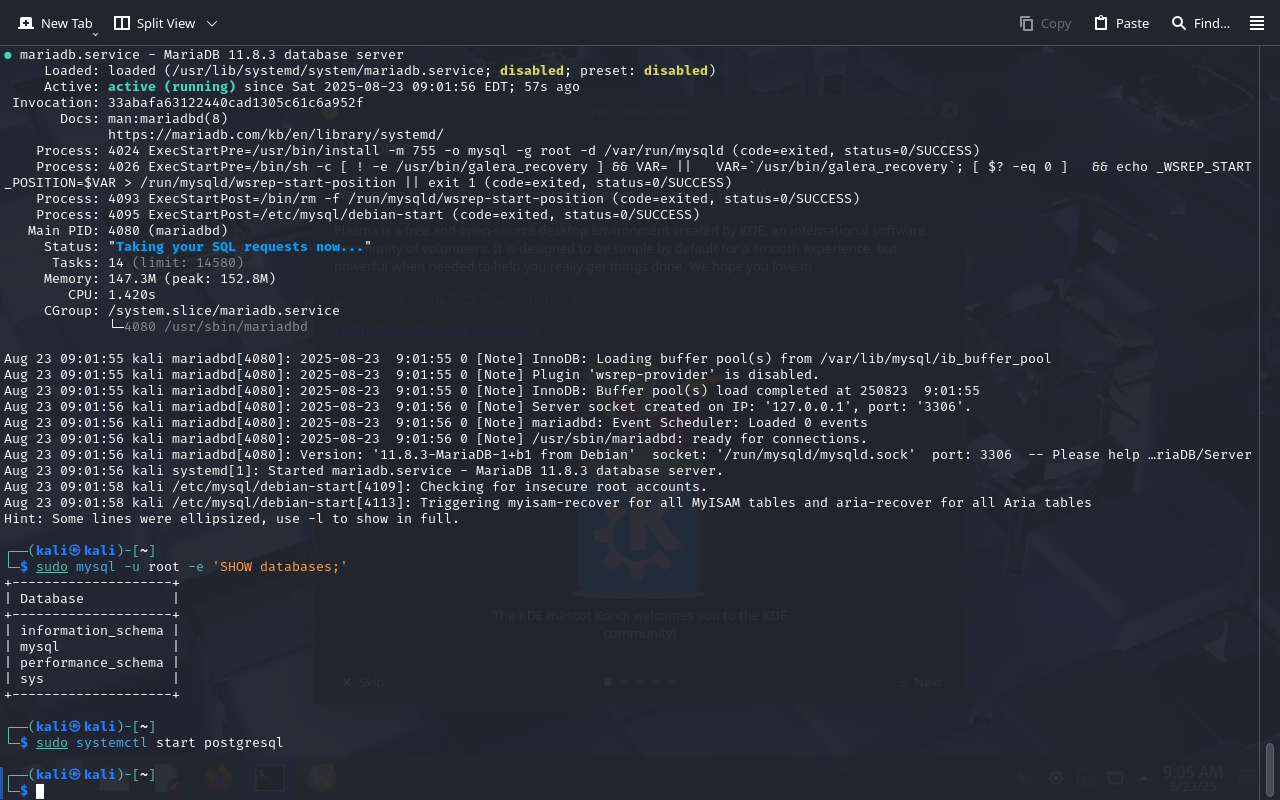Click the 'sudo systemctl start postgresql' command

(x=159, y=743)
